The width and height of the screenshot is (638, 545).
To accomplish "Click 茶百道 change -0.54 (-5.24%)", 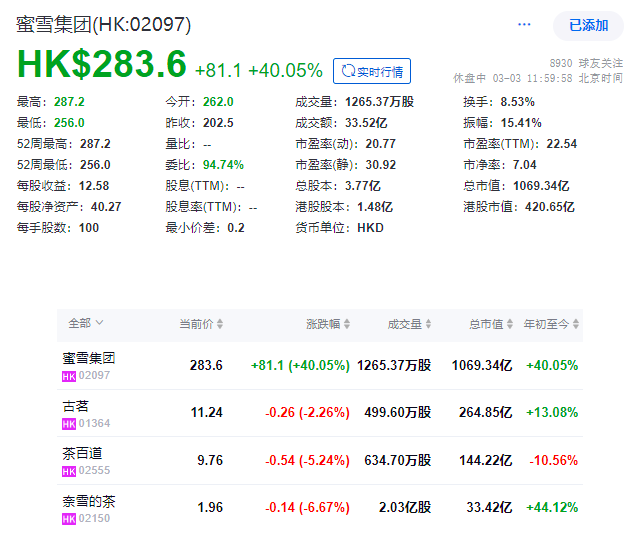I will pos(307,460).
